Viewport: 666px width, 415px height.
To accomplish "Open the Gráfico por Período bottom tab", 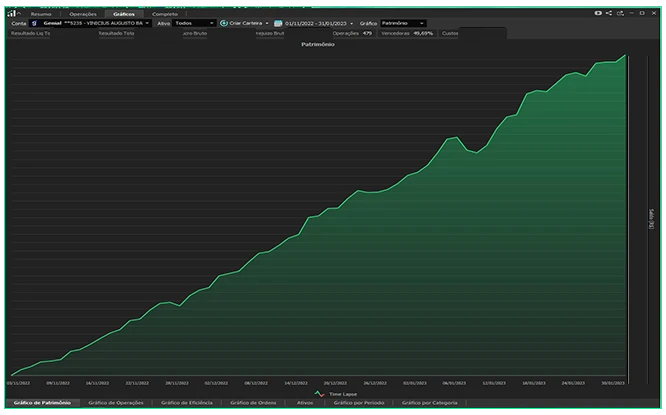I will coord(358,403).
